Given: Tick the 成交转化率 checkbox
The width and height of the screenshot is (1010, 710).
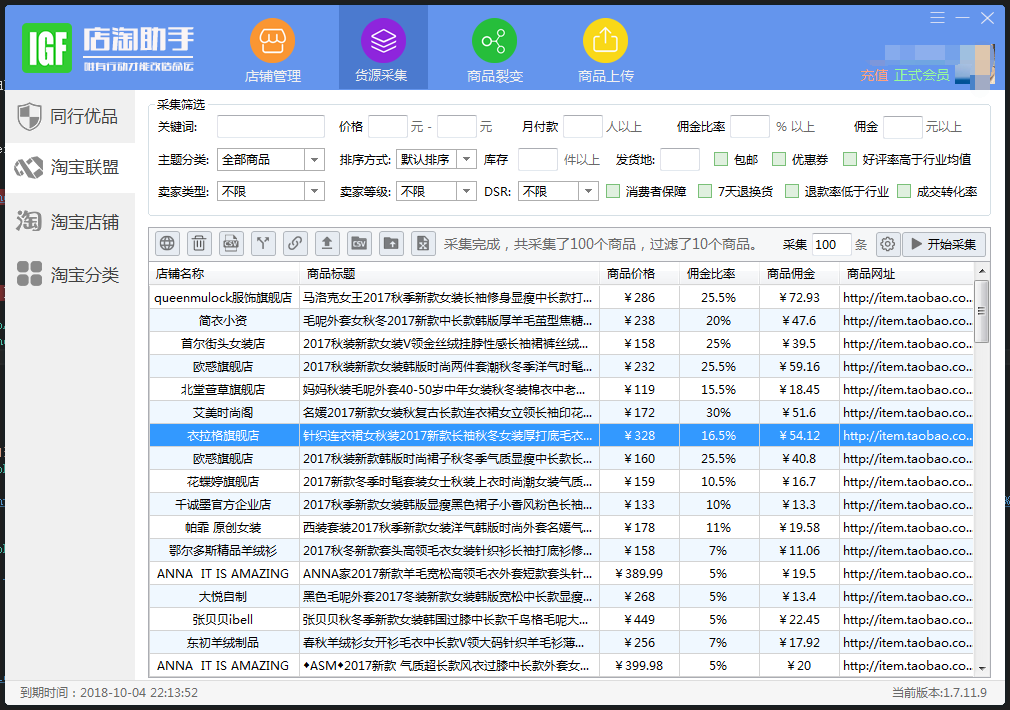Looking at the screenshot, I should 904,191.
